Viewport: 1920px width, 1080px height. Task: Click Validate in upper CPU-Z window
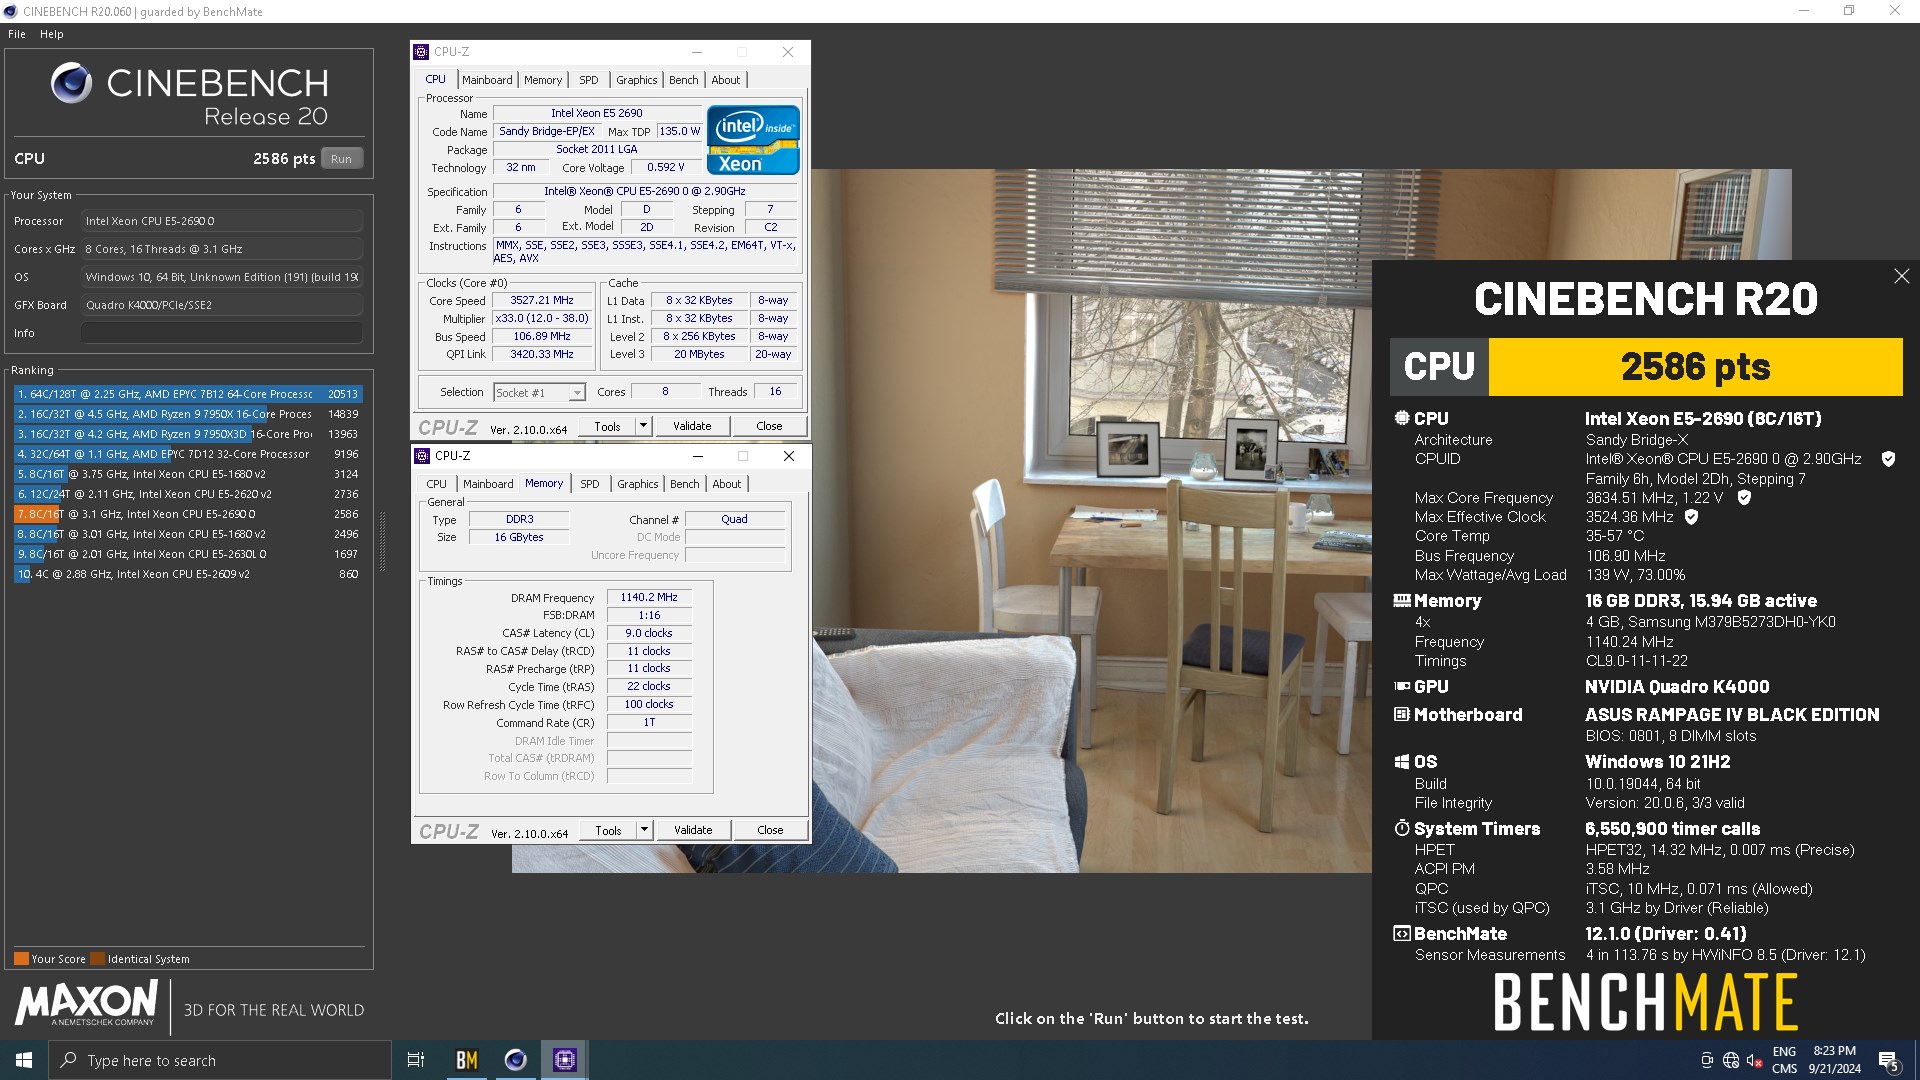point(692,426)
